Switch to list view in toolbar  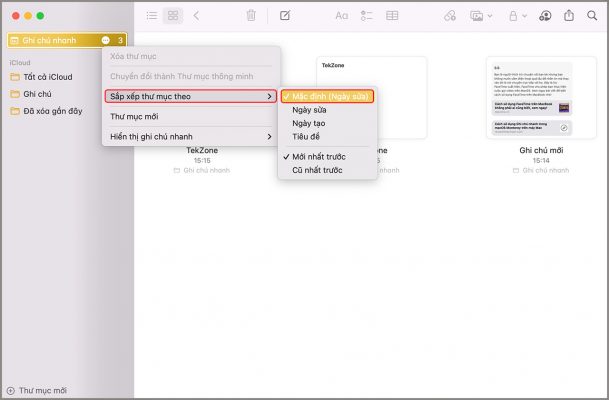[x=152, y=16]
